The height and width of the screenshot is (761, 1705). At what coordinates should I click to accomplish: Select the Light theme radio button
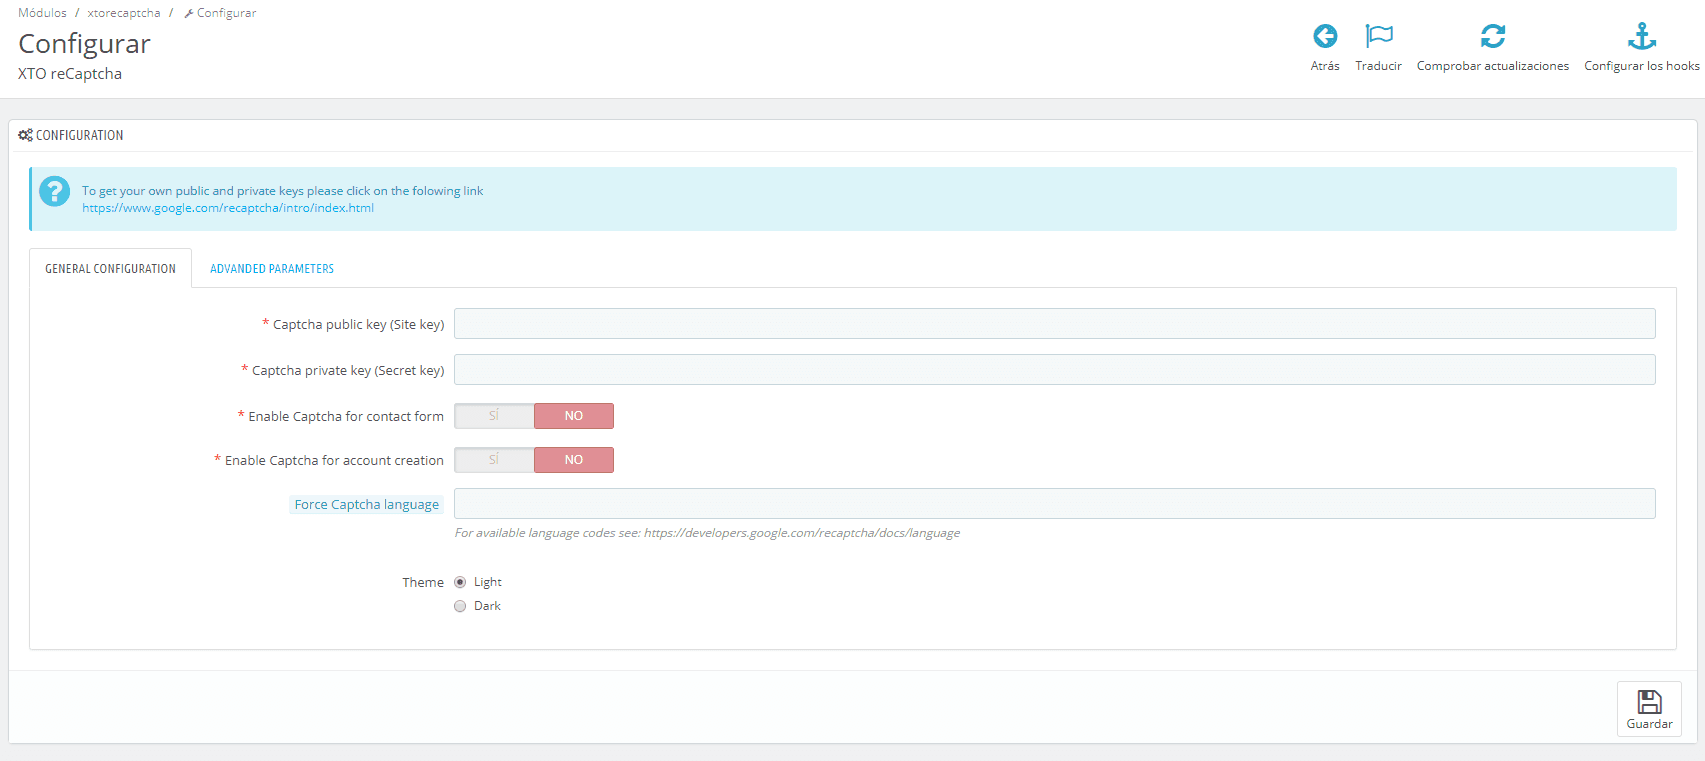pos(460,582)
